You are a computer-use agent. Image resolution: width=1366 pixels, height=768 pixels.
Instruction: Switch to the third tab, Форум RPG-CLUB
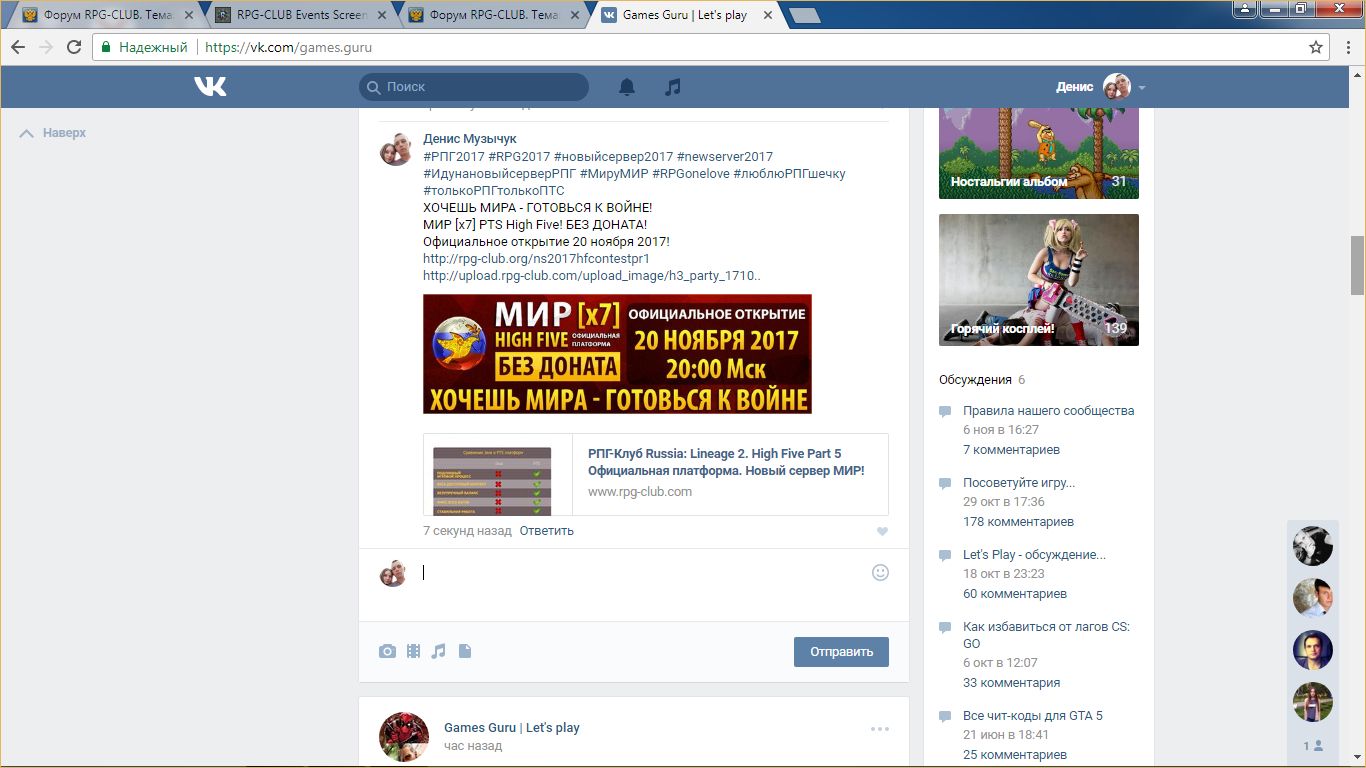pyautogui.click(x=494, y=15)
